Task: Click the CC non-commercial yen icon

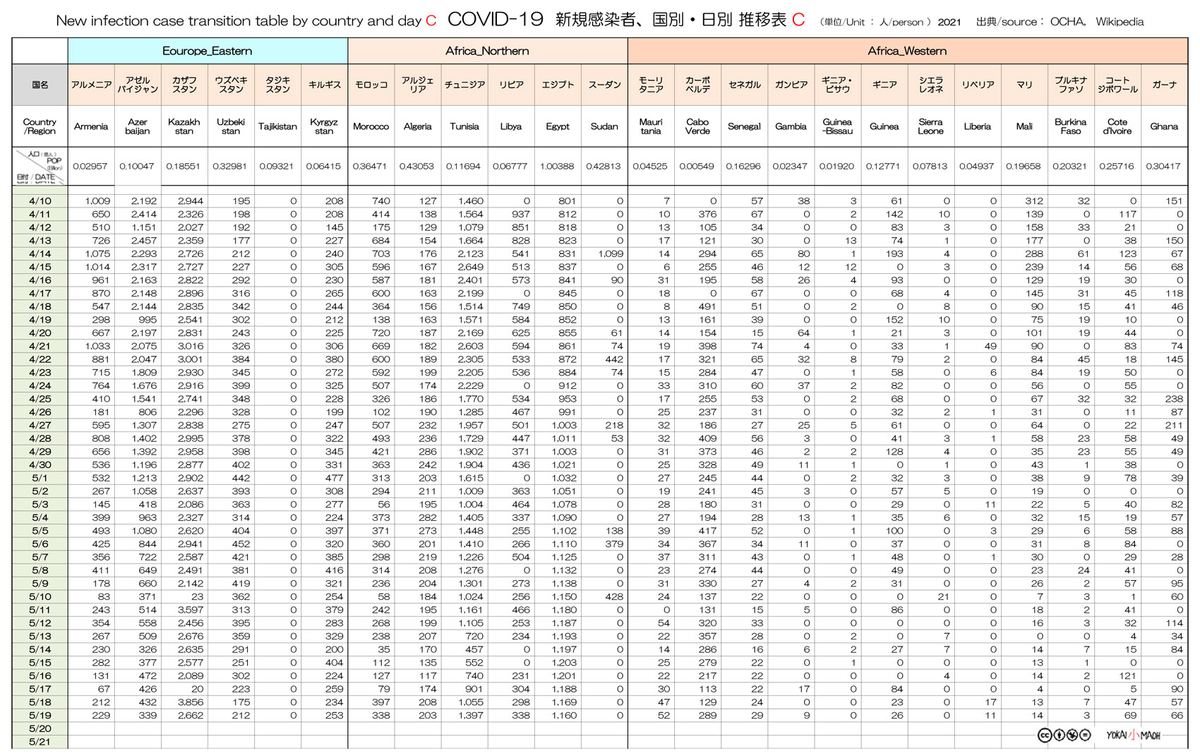Action: [x=1072, y=734]
